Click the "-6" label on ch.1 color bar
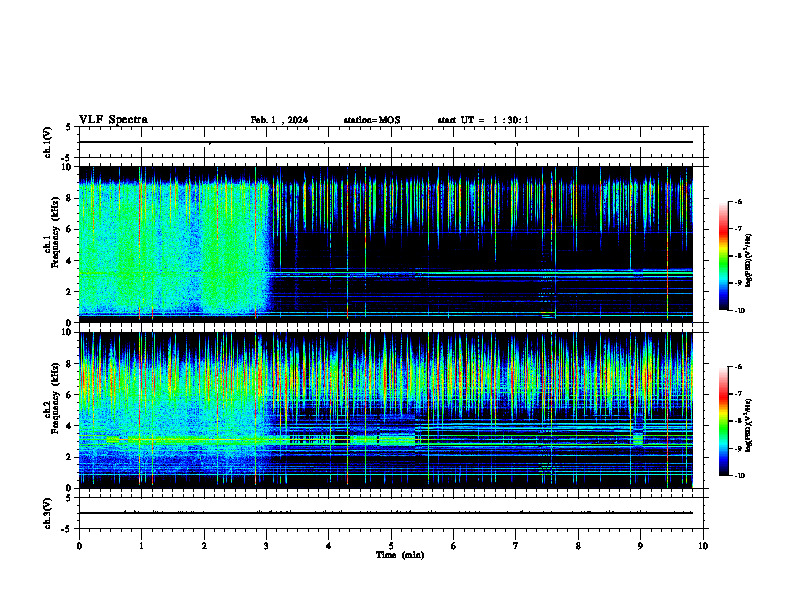 pyautogui.click(x=738, y=201)
